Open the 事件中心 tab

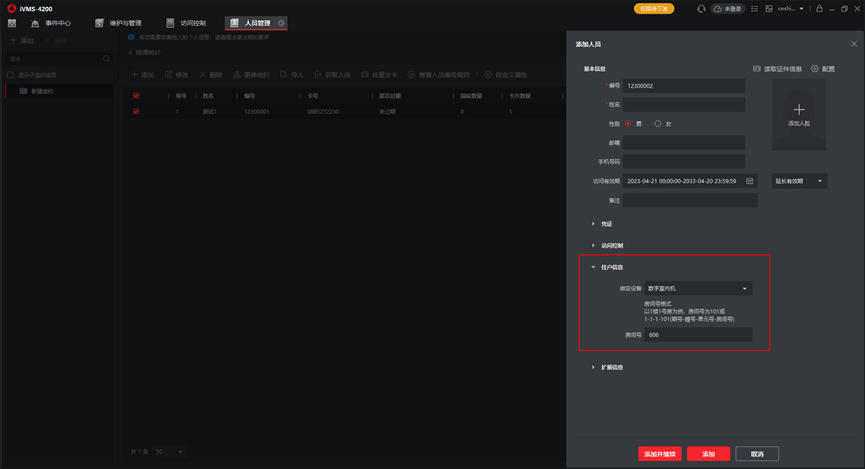pos(51,23)
